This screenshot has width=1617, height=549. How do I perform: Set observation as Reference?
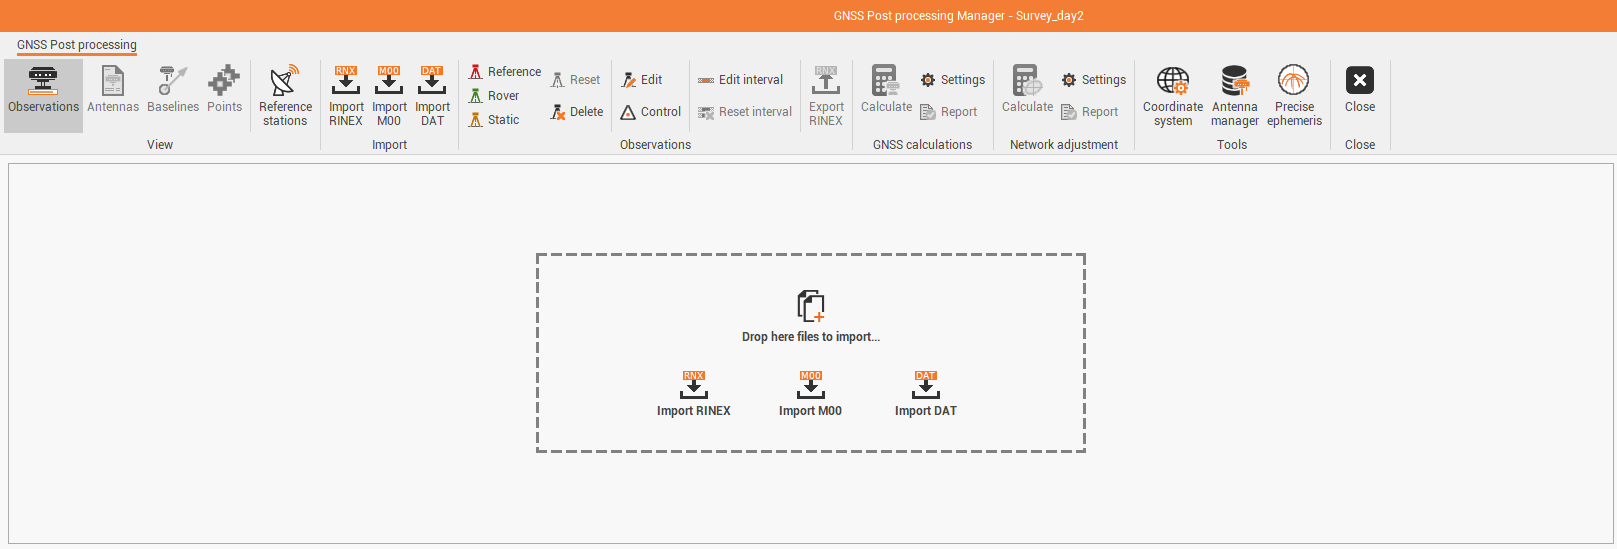tap(505, 72)
